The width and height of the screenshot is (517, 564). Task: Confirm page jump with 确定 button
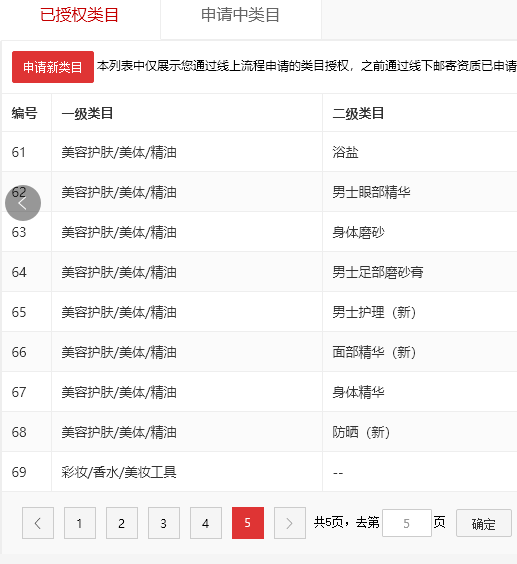click(x=484, y=523)
